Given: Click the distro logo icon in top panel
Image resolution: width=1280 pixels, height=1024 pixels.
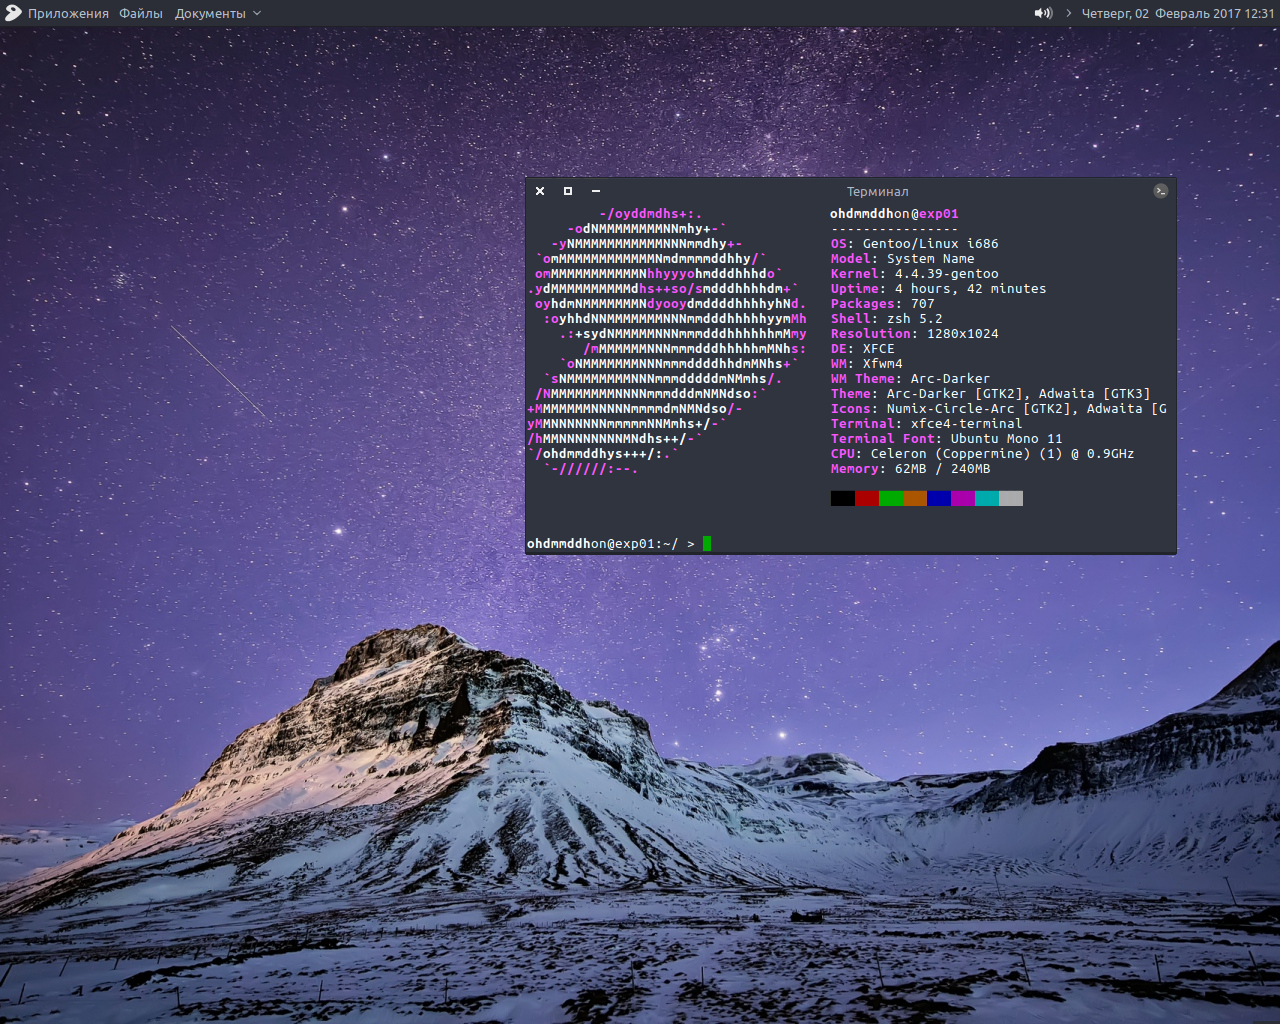Looking at the screenshot, I should (13, 13).
